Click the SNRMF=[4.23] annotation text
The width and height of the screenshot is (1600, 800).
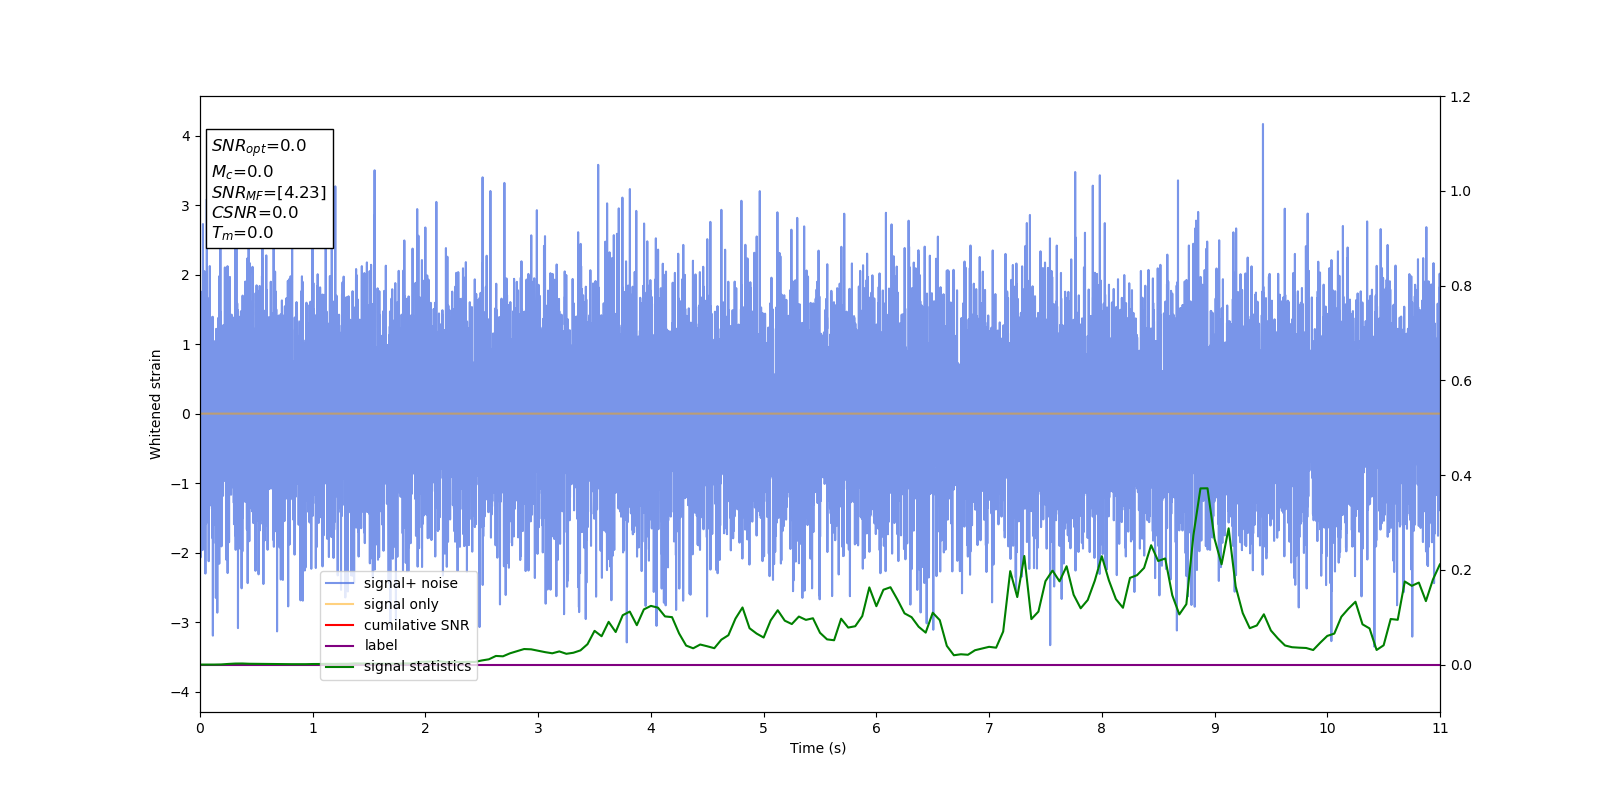269,193
